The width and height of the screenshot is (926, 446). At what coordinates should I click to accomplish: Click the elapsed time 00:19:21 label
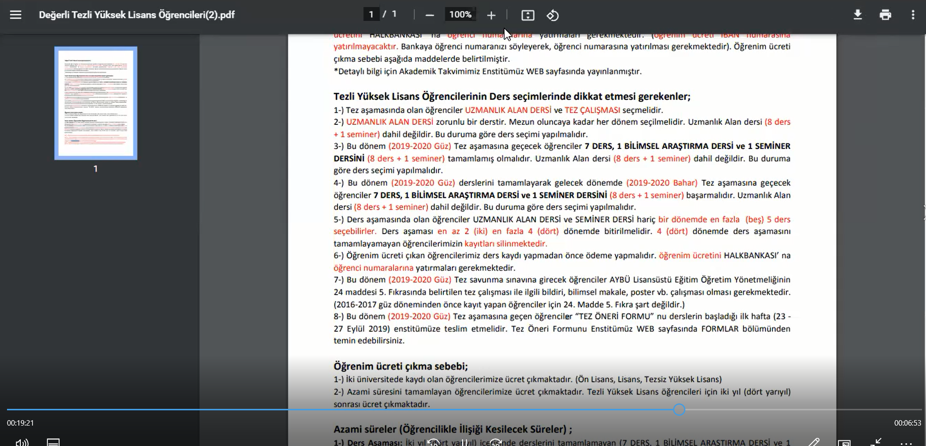point(20,423)
